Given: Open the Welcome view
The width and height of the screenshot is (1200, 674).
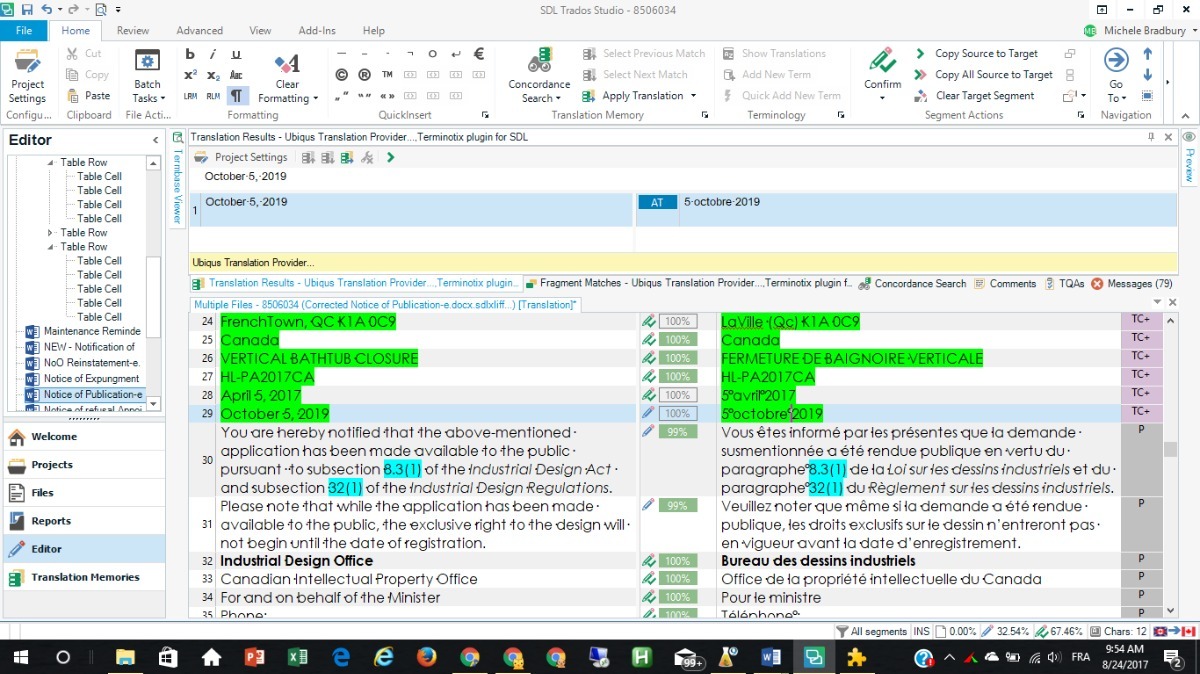Looking at the screenshot, I should [x=83, y=436].
